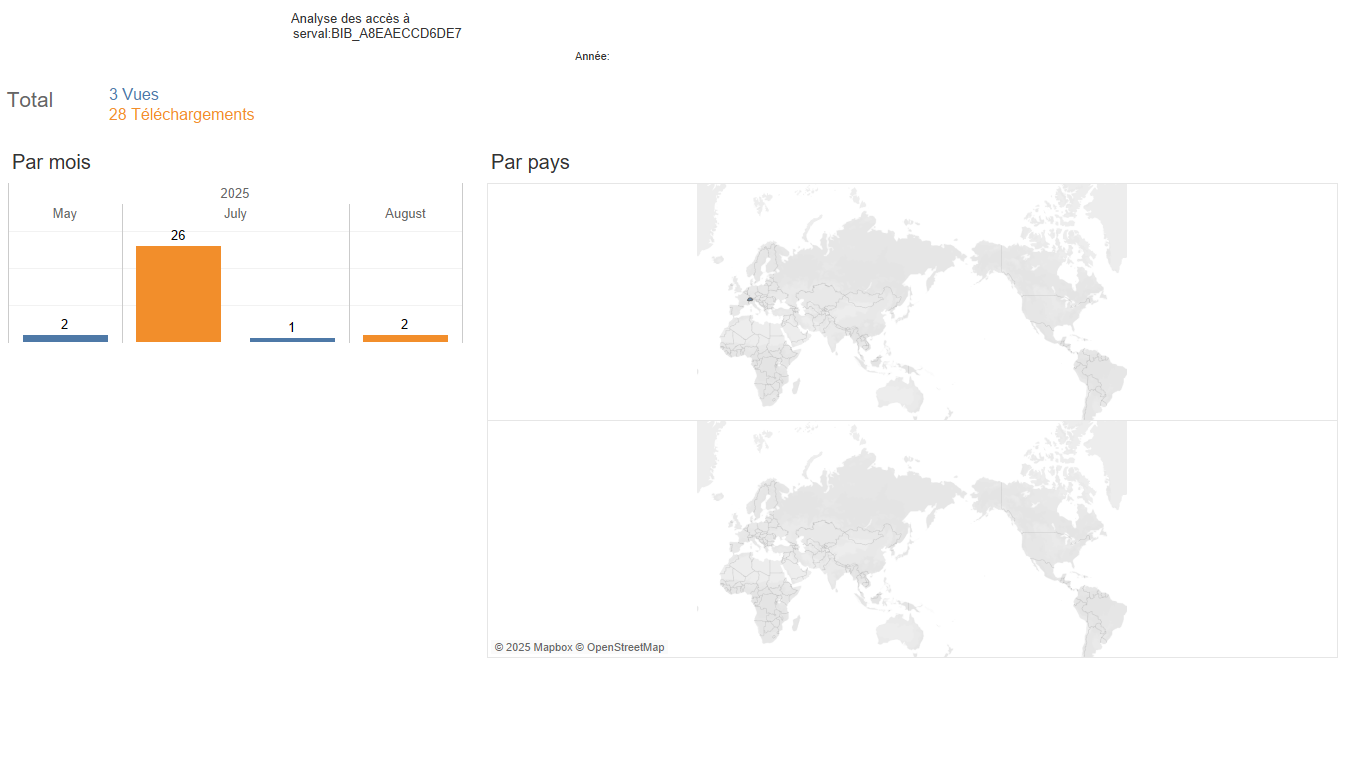Click the serval:BIB_A8EAECCD6DE7 identifier text
The width and height of the screenshot is (1366, 768).
click(x=377, y=34)
